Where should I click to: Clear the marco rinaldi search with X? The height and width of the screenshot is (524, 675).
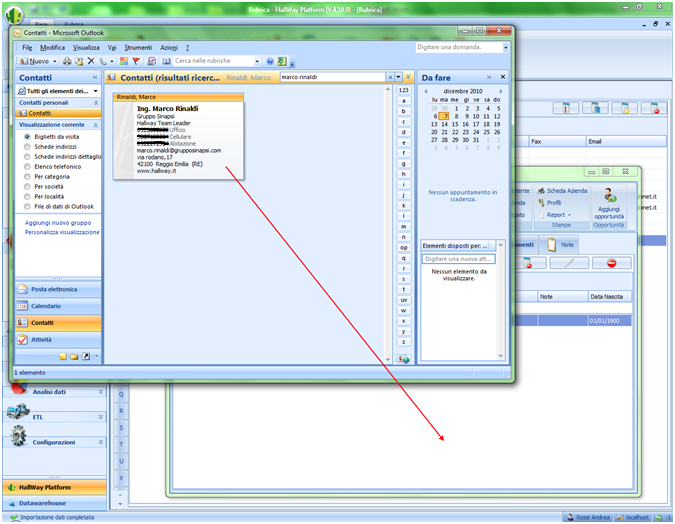click(x=390, y=77)
